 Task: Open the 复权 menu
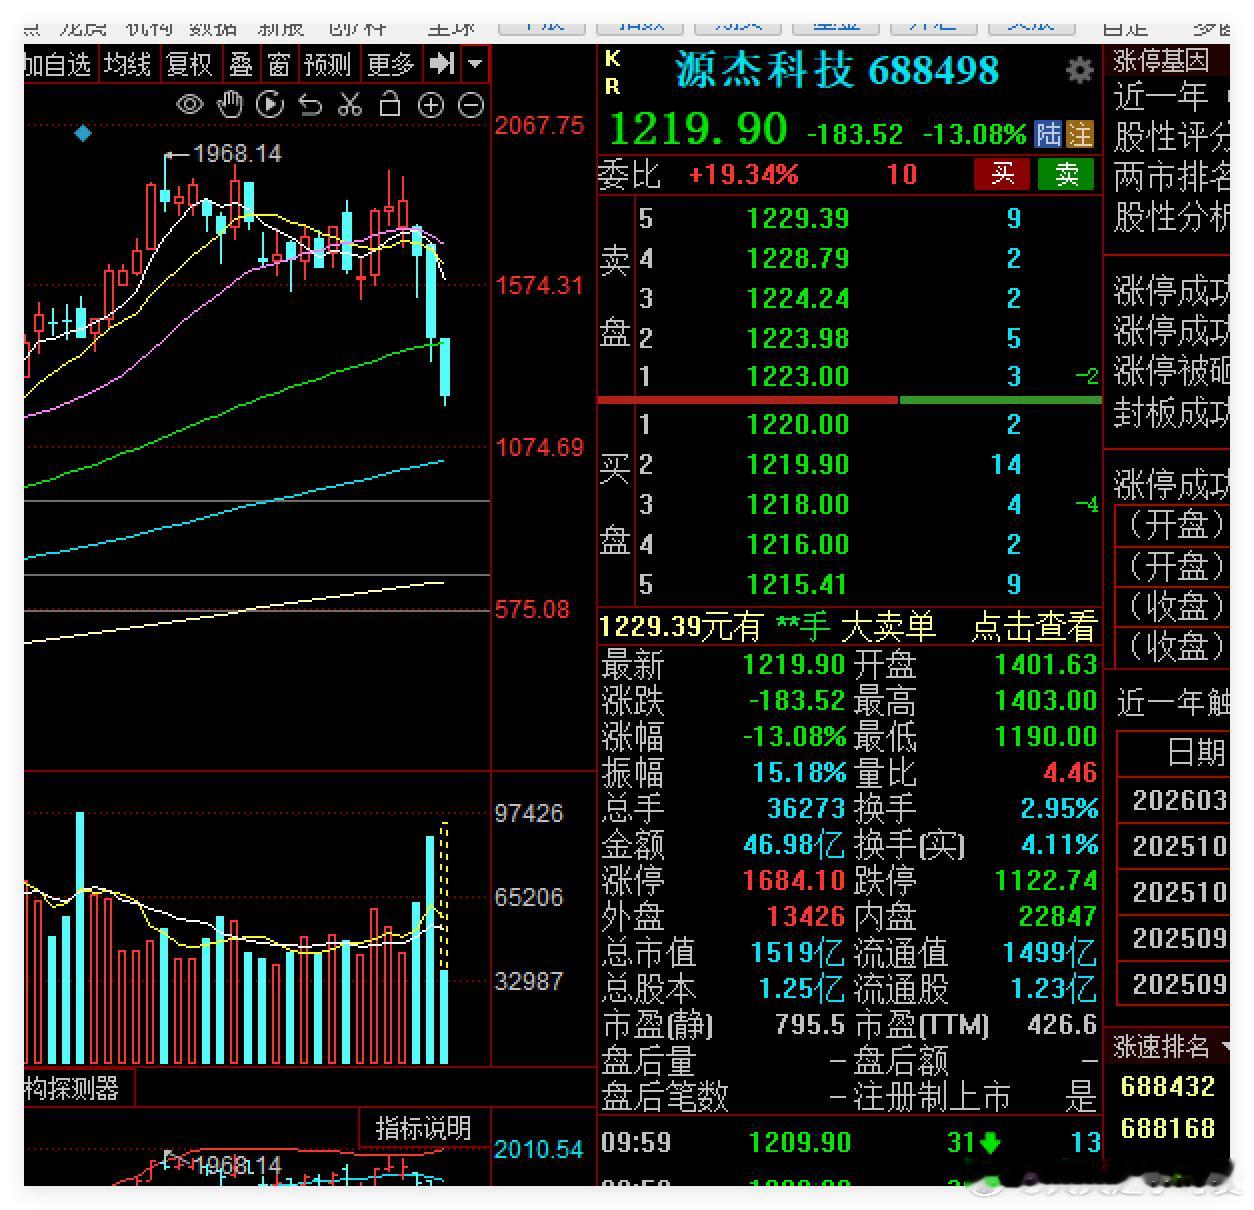click(x=190, y=65)
